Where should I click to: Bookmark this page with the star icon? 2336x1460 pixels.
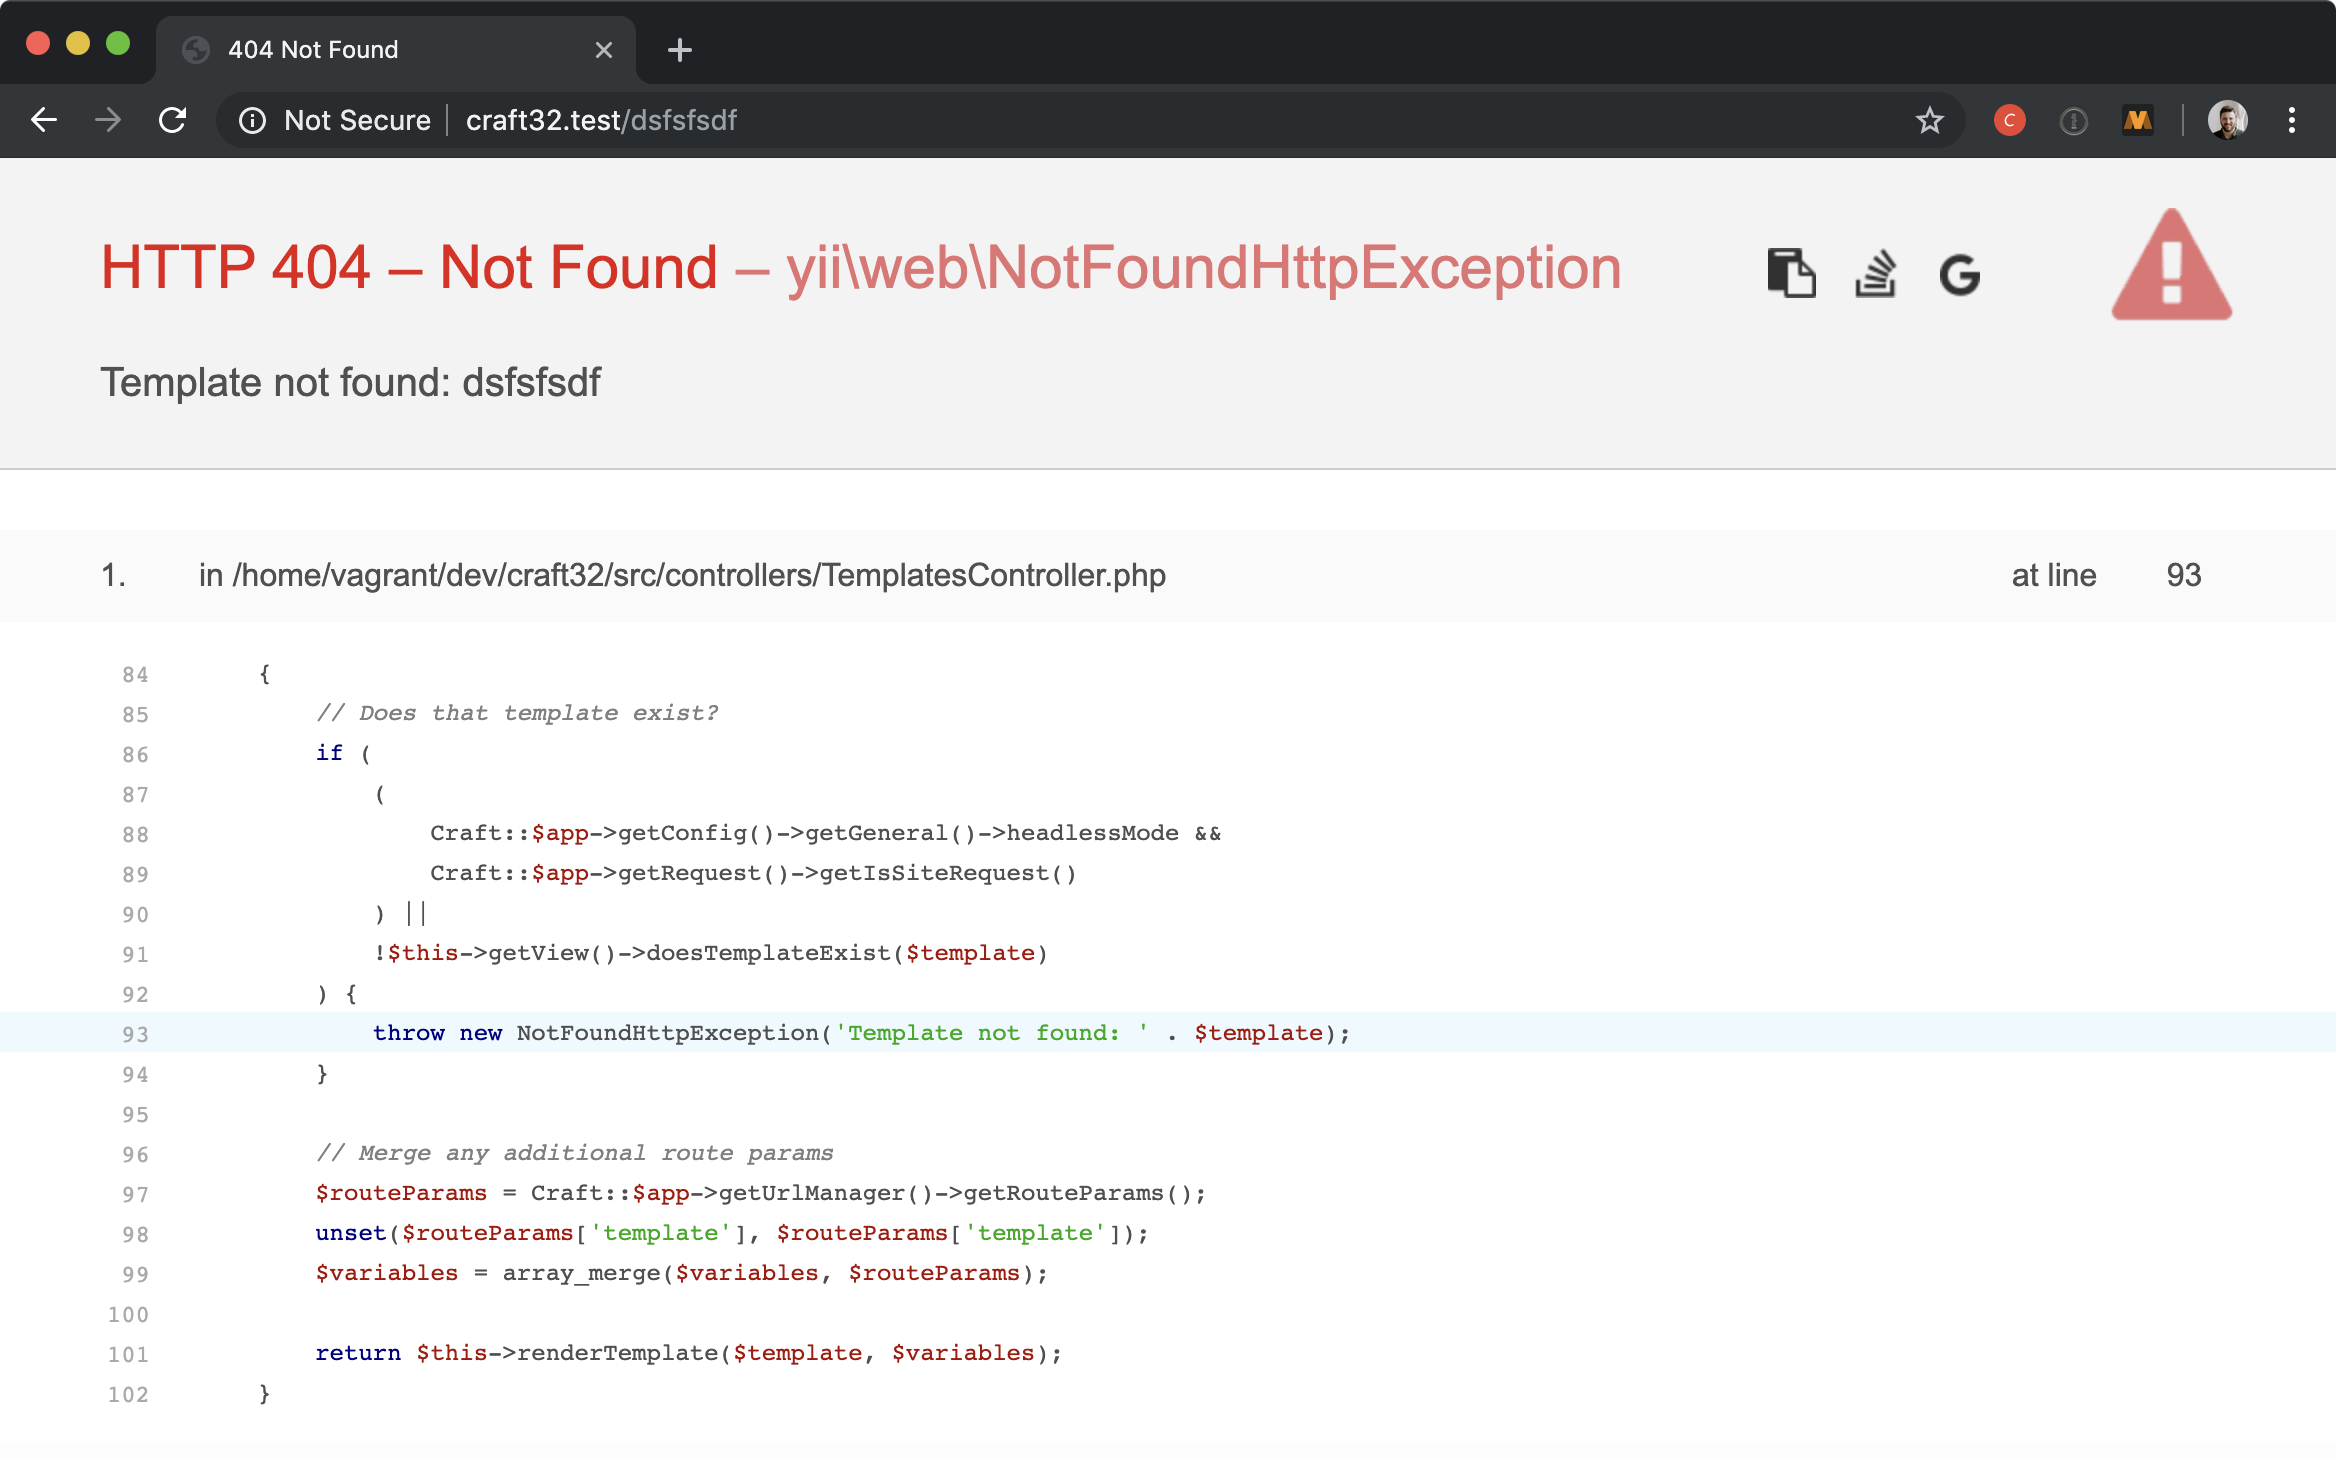pyautogui.click(x=1929, y=121)
